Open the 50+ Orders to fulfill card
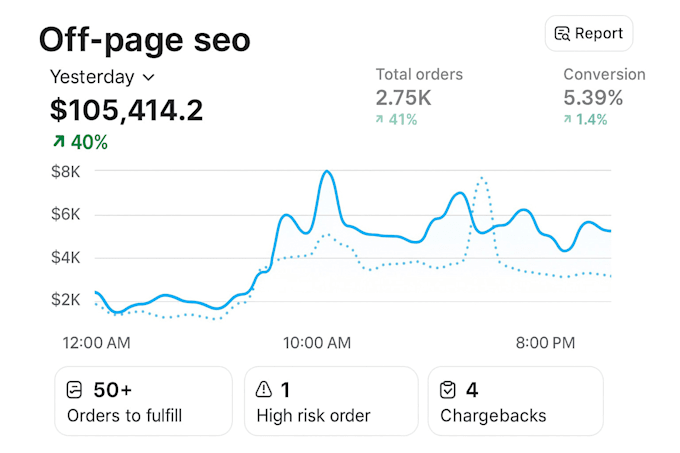680x453 pixels. [x=143, y=401]
